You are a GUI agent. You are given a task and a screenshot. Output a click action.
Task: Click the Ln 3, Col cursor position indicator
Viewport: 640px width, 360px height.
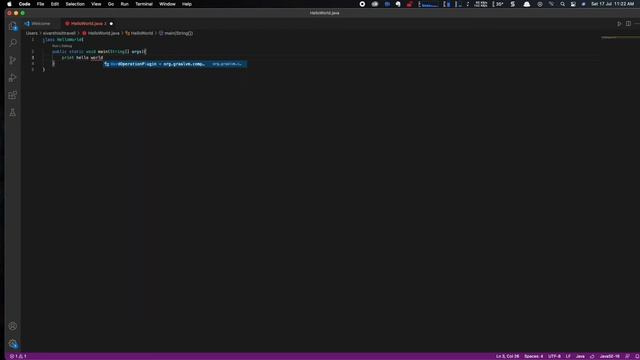click(x=507, y=356)
